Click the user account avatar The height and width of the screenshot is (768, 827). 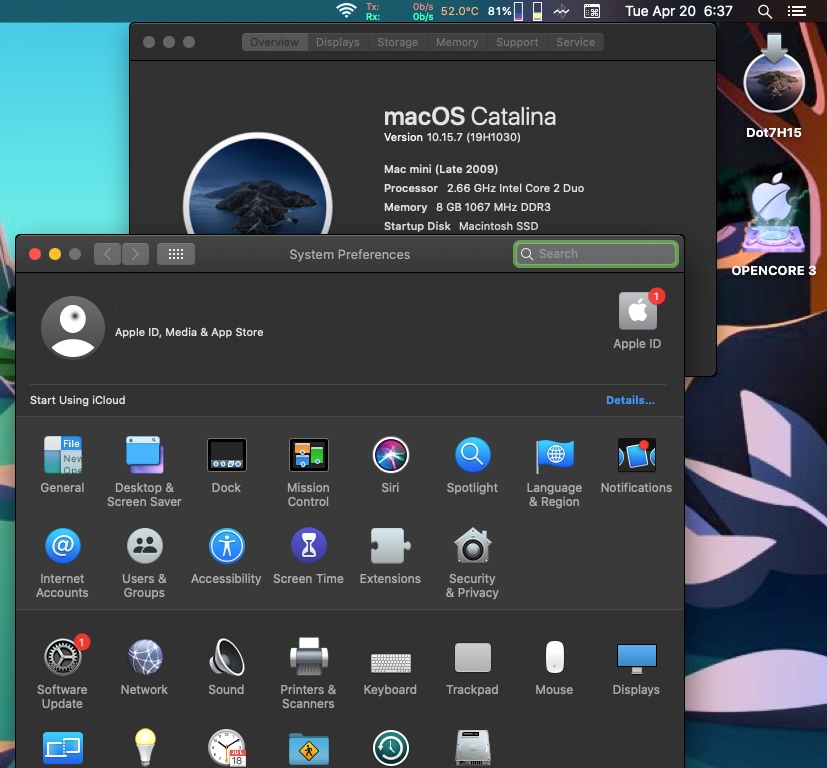pos(73,327)
